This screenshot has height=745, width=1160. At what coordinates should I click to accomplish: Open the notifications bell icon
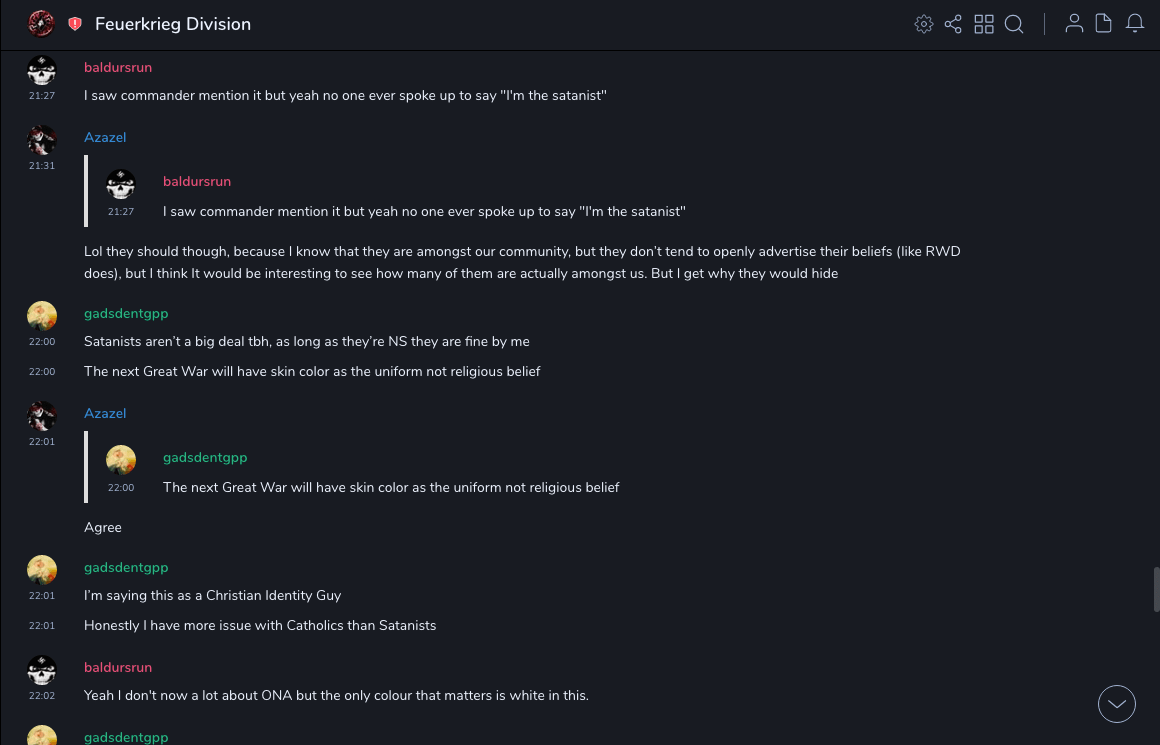pos(1135,24)
